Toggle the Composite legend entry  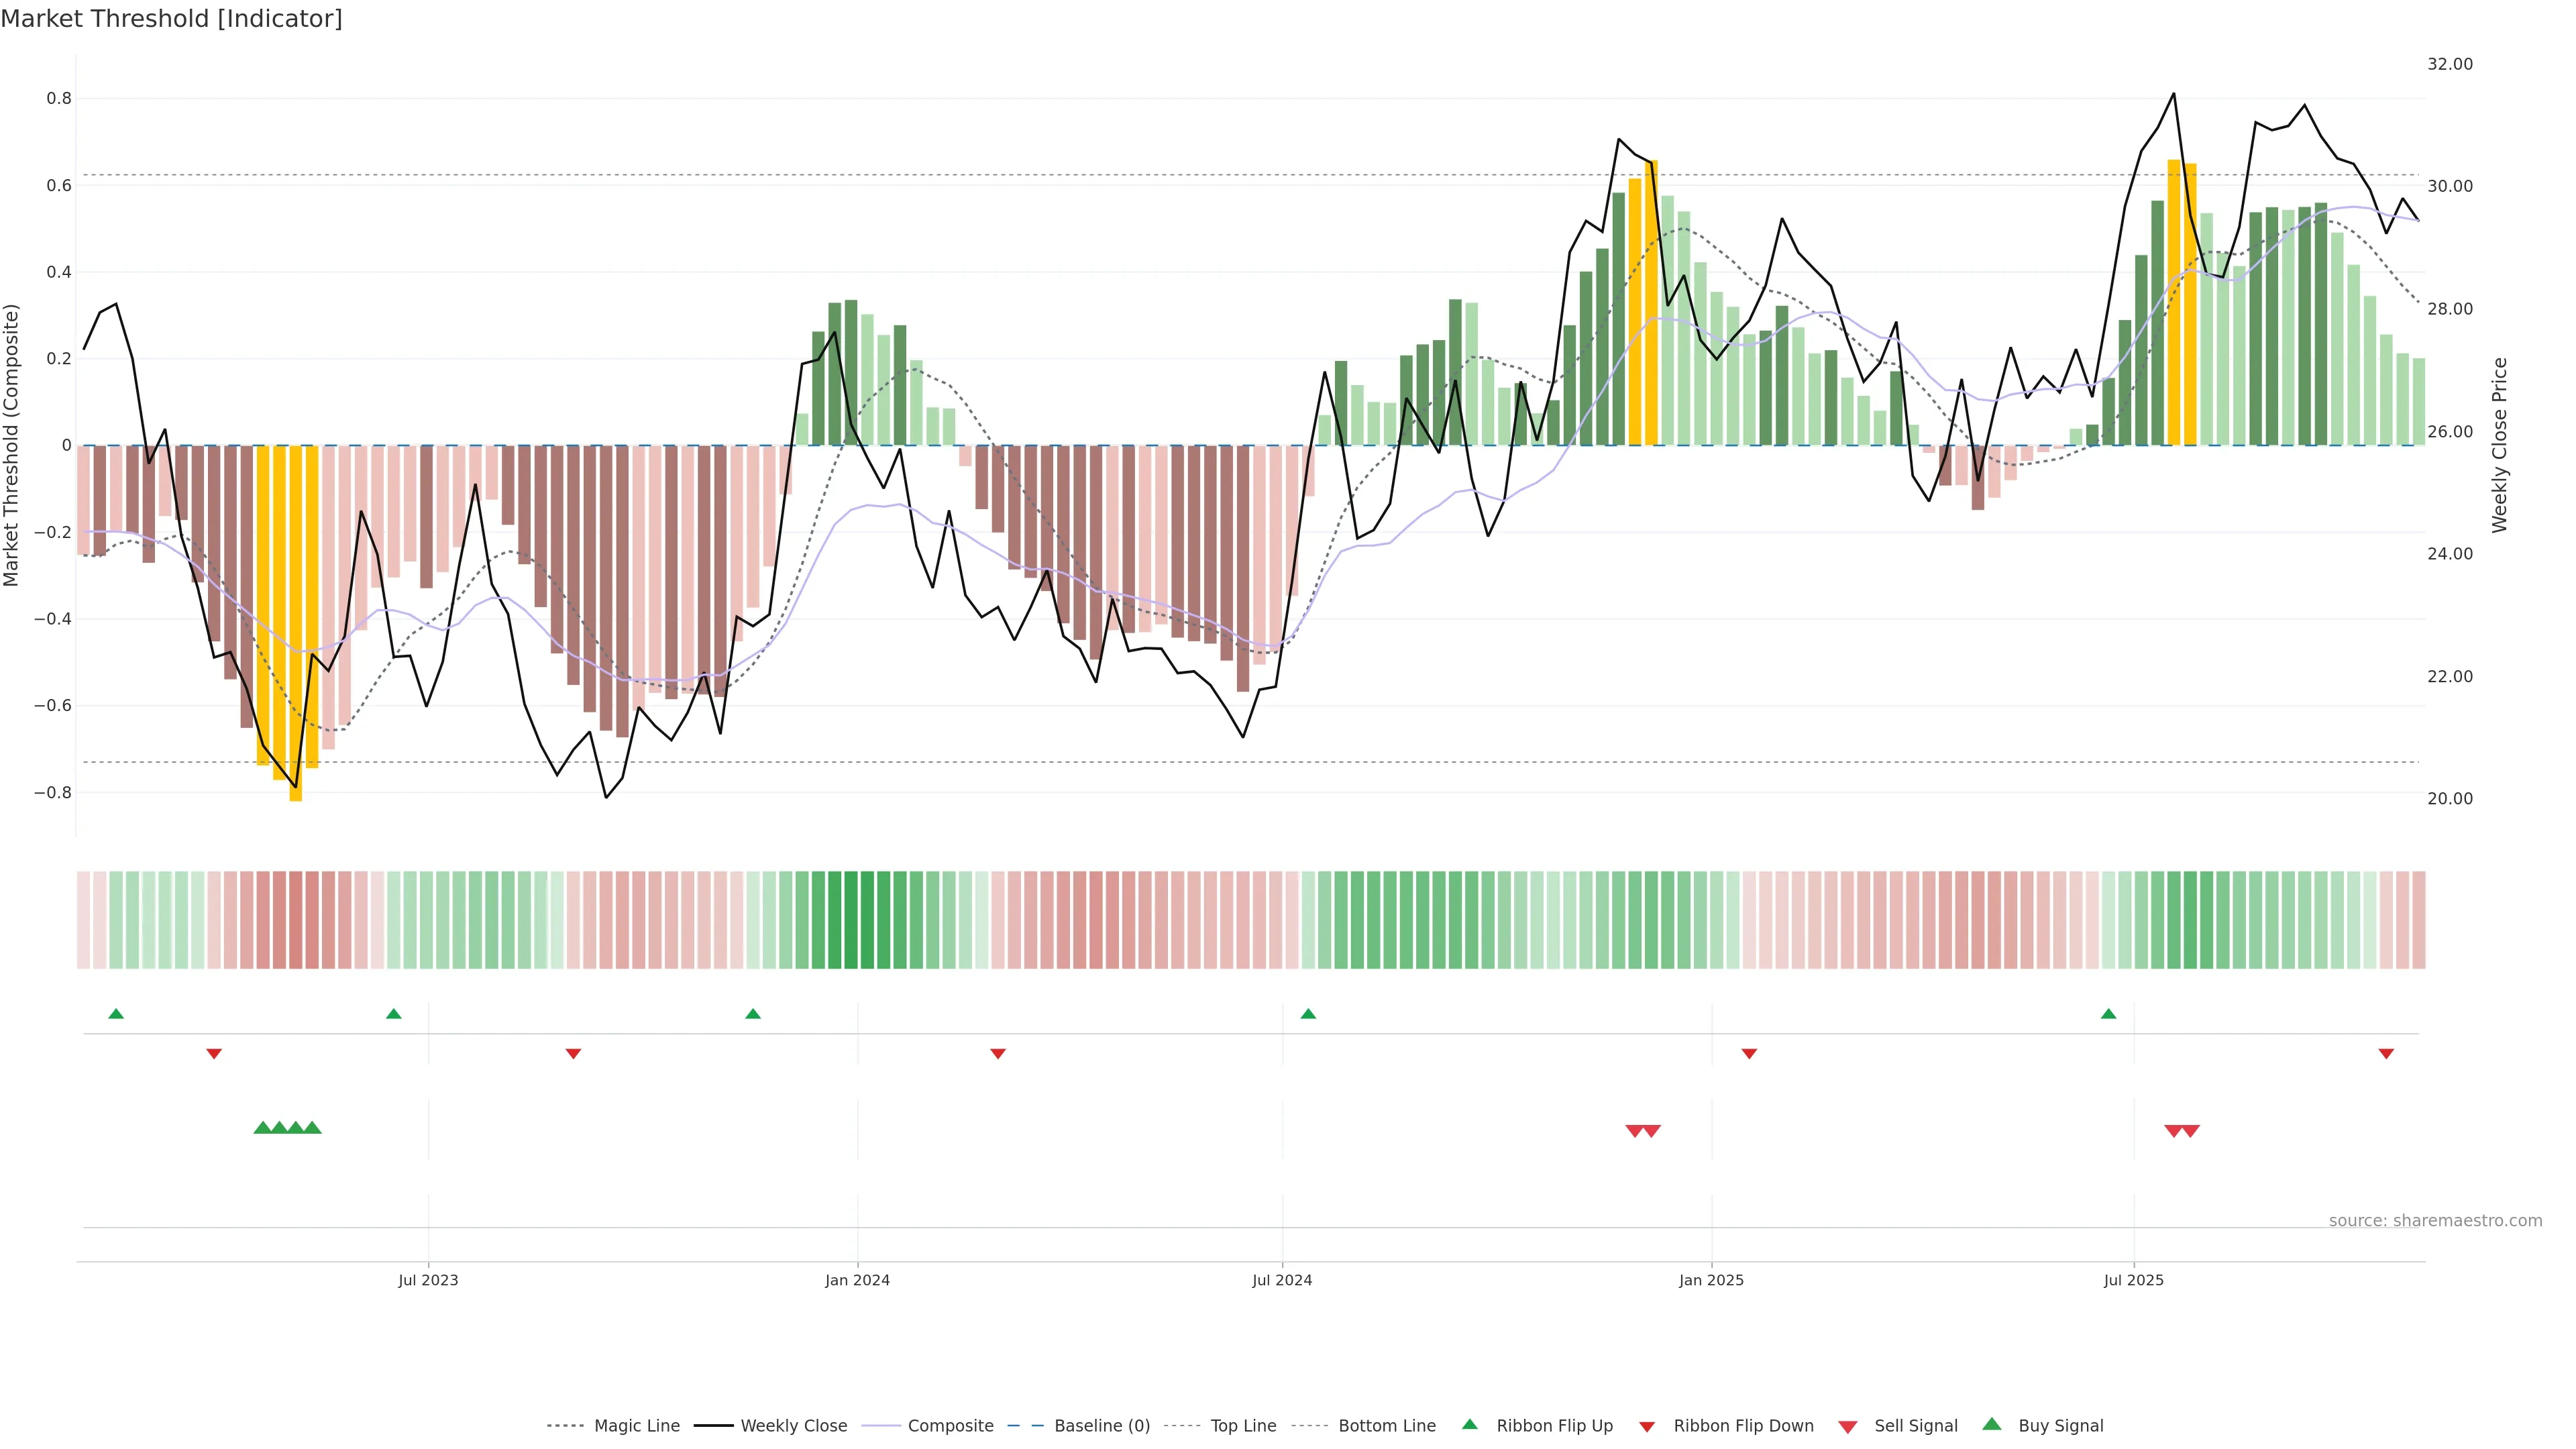pyautogui.click(x=950, y=1426)
